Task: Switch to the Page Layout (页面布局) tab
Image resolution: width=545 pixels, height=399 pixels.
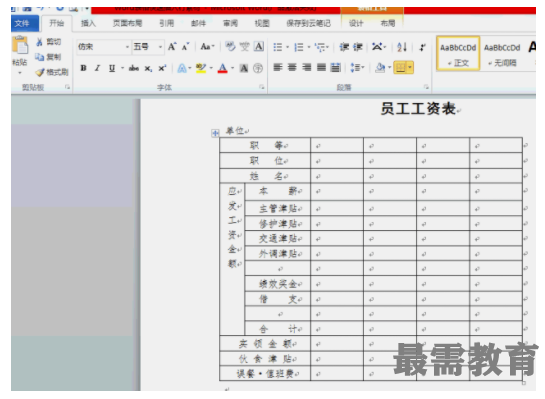Action: [128, 23]
